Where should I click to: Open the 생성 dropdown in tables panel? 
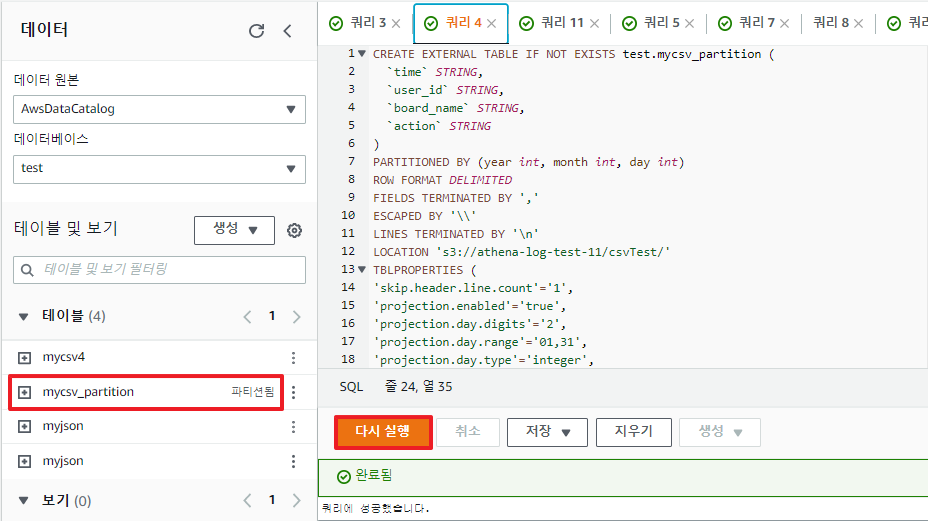pyautogui.click(x=234, y=230)
